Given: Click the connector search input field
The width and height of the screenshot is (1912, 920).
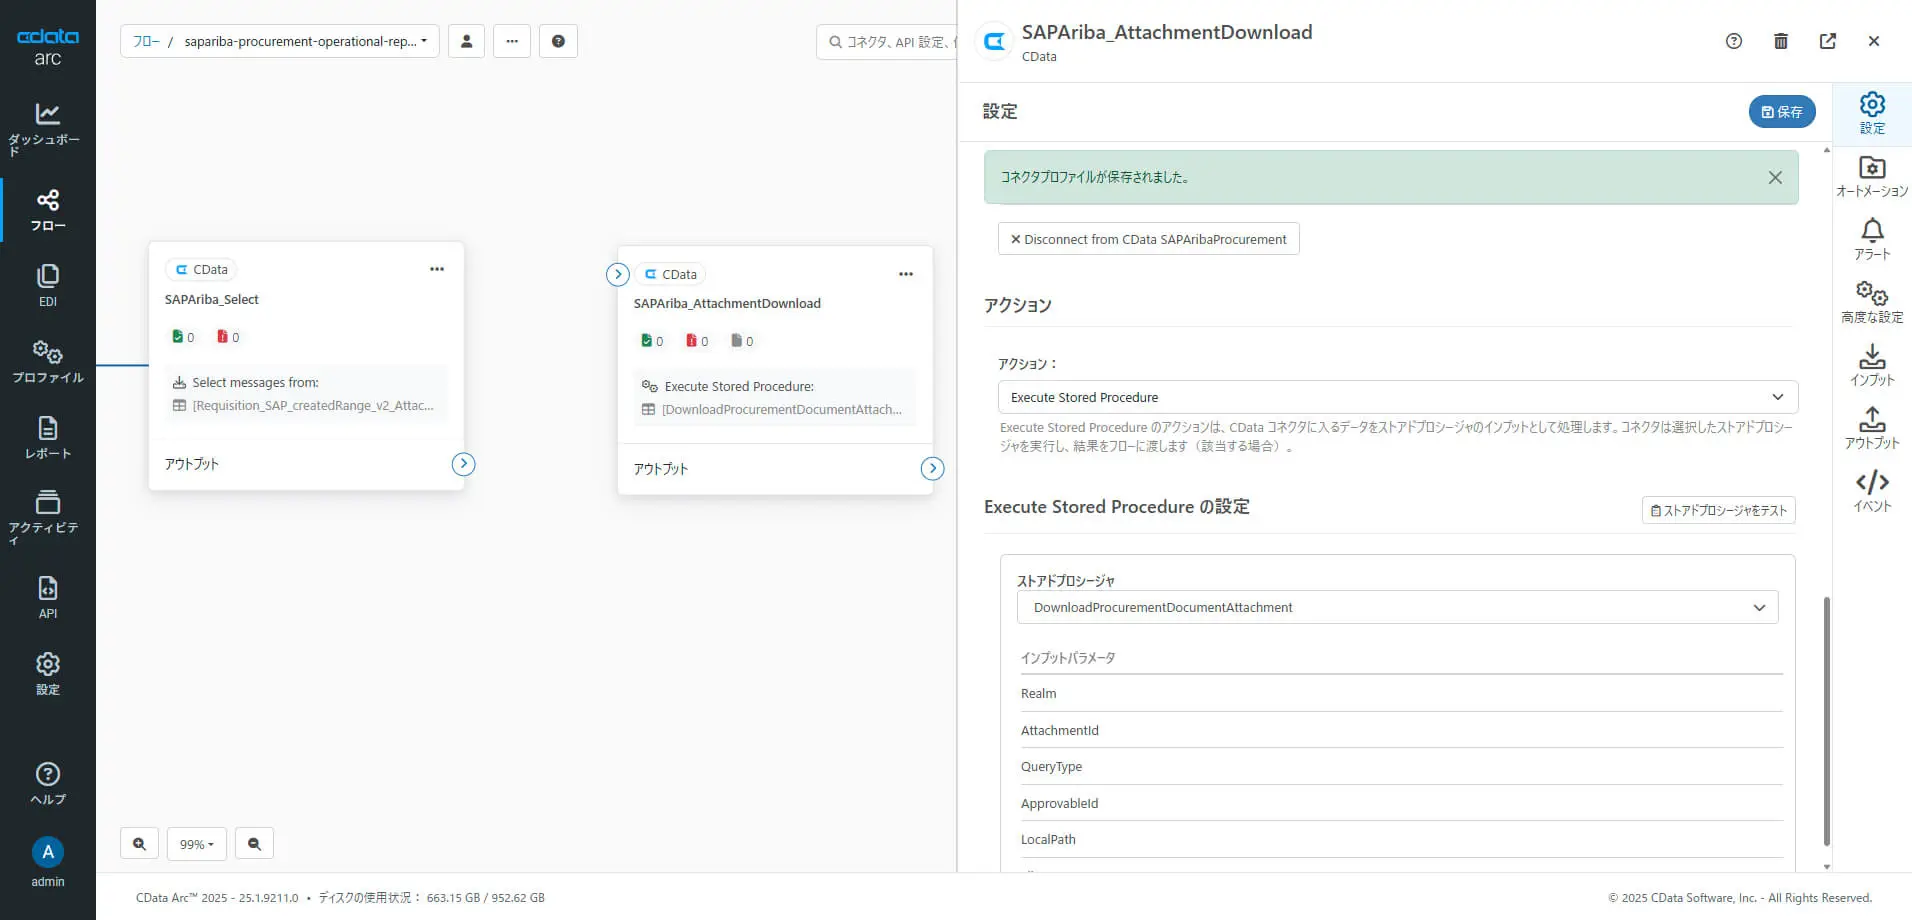Looking at the screenshot, I should pyautogui.click(x=890, y=42).
